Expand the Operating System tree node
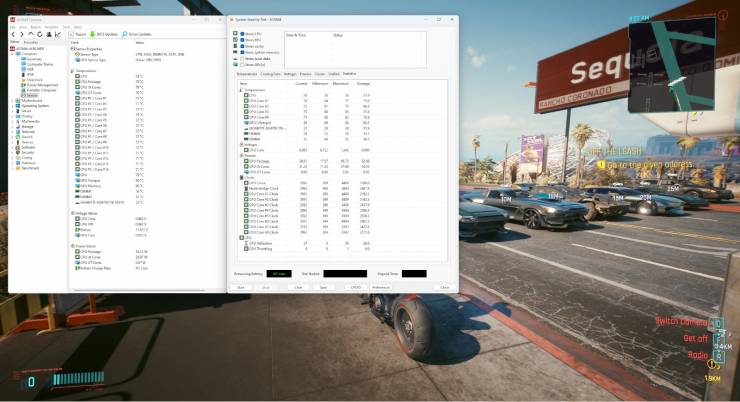 coord(12,106)
